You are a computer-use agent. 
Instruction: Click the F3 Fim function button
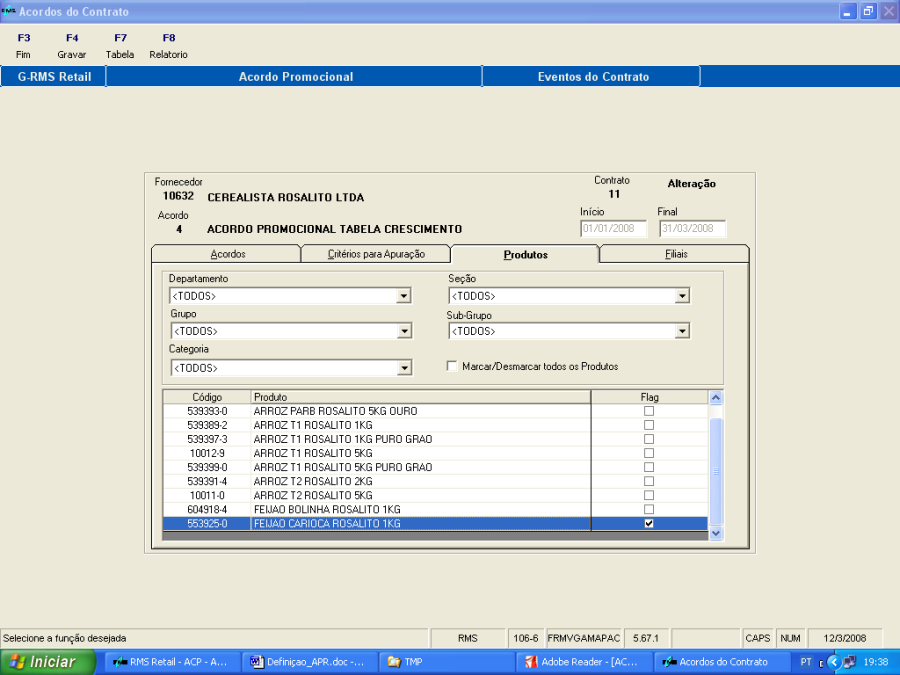(23, 46)
